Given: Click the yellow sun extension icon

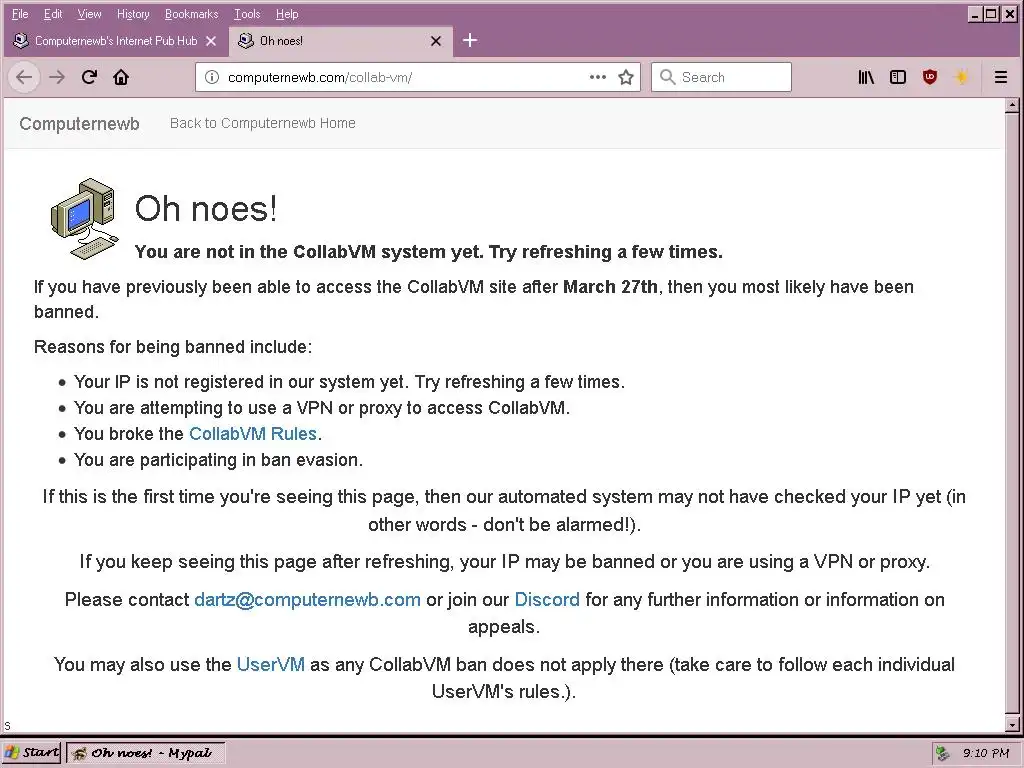Looking at the screenshot, I should (962, 77).
